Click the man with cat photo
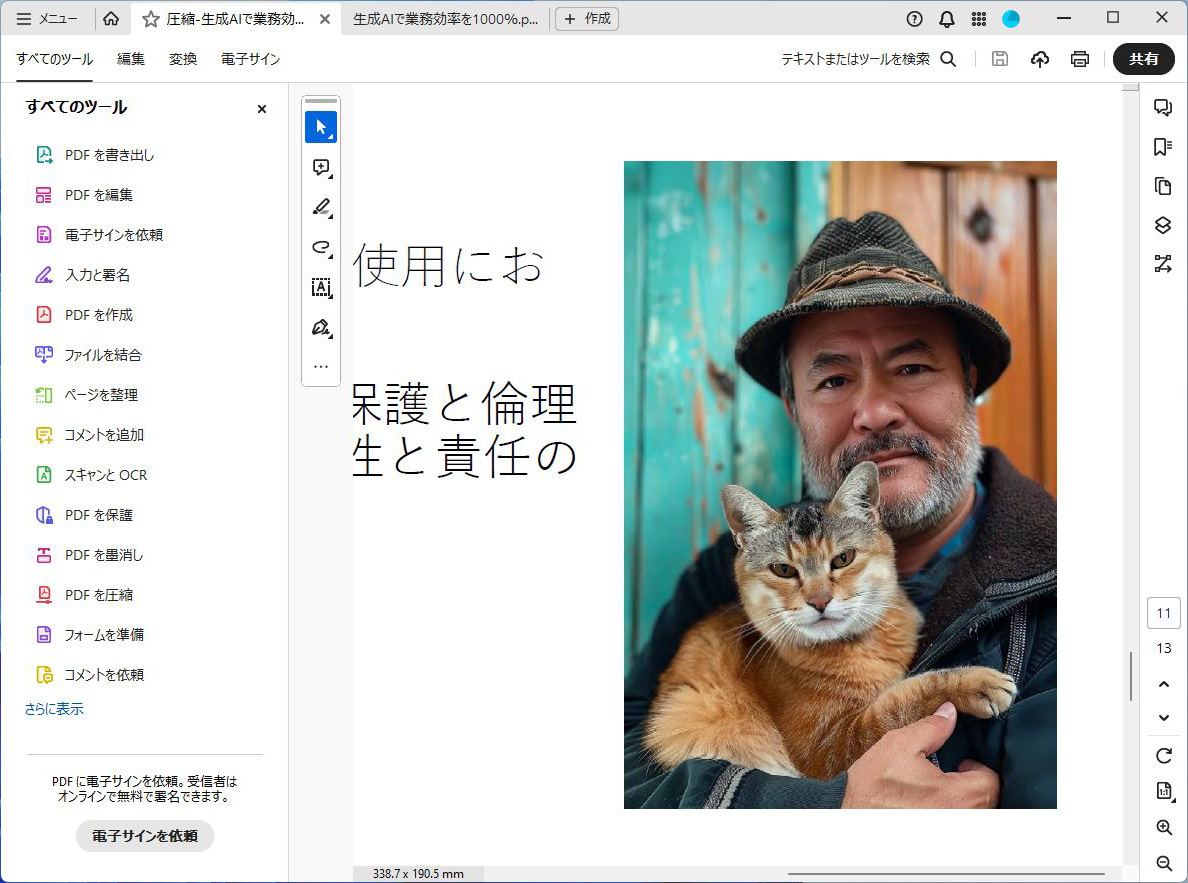The width and height of the screenshot is (1188, 883). pos(840,485)
